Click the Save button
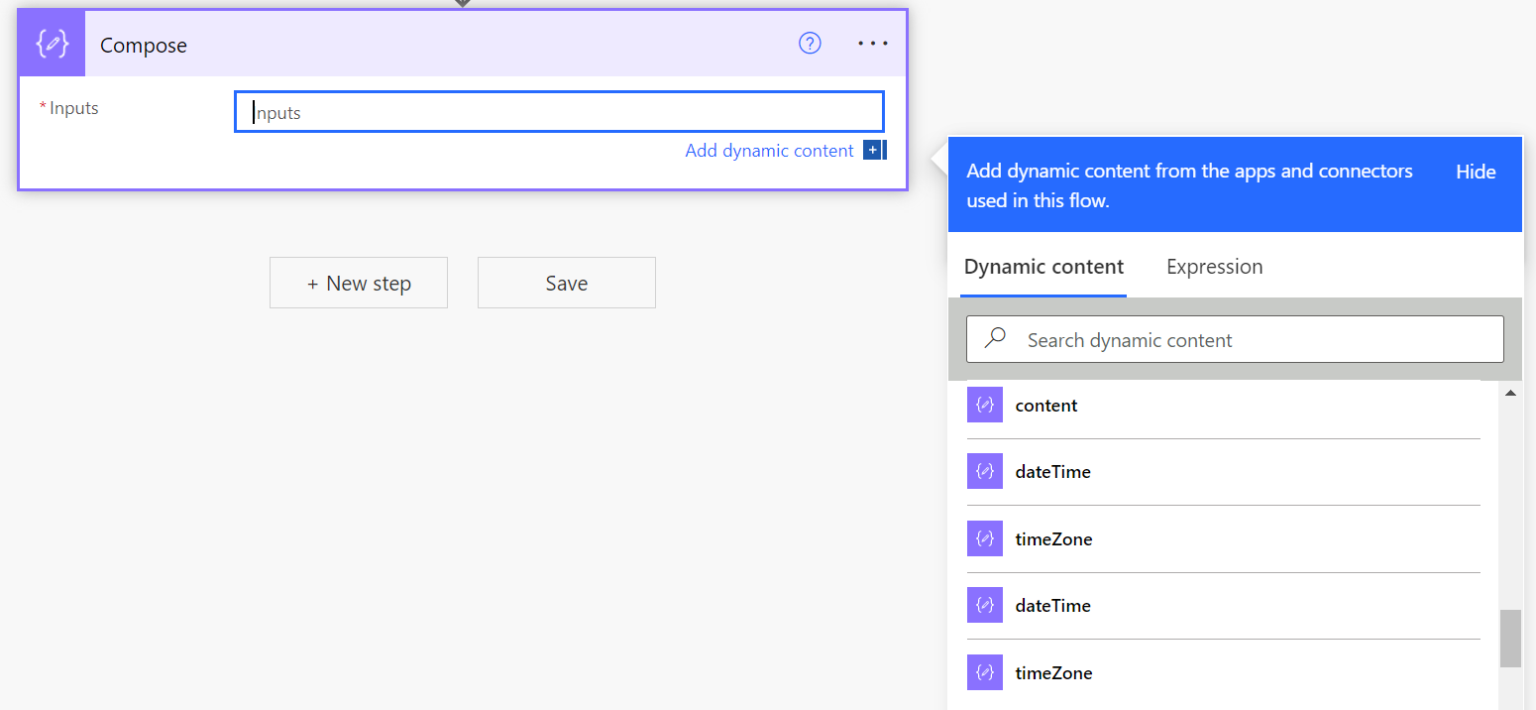The image size is (1536, 710). coord(566,282)
